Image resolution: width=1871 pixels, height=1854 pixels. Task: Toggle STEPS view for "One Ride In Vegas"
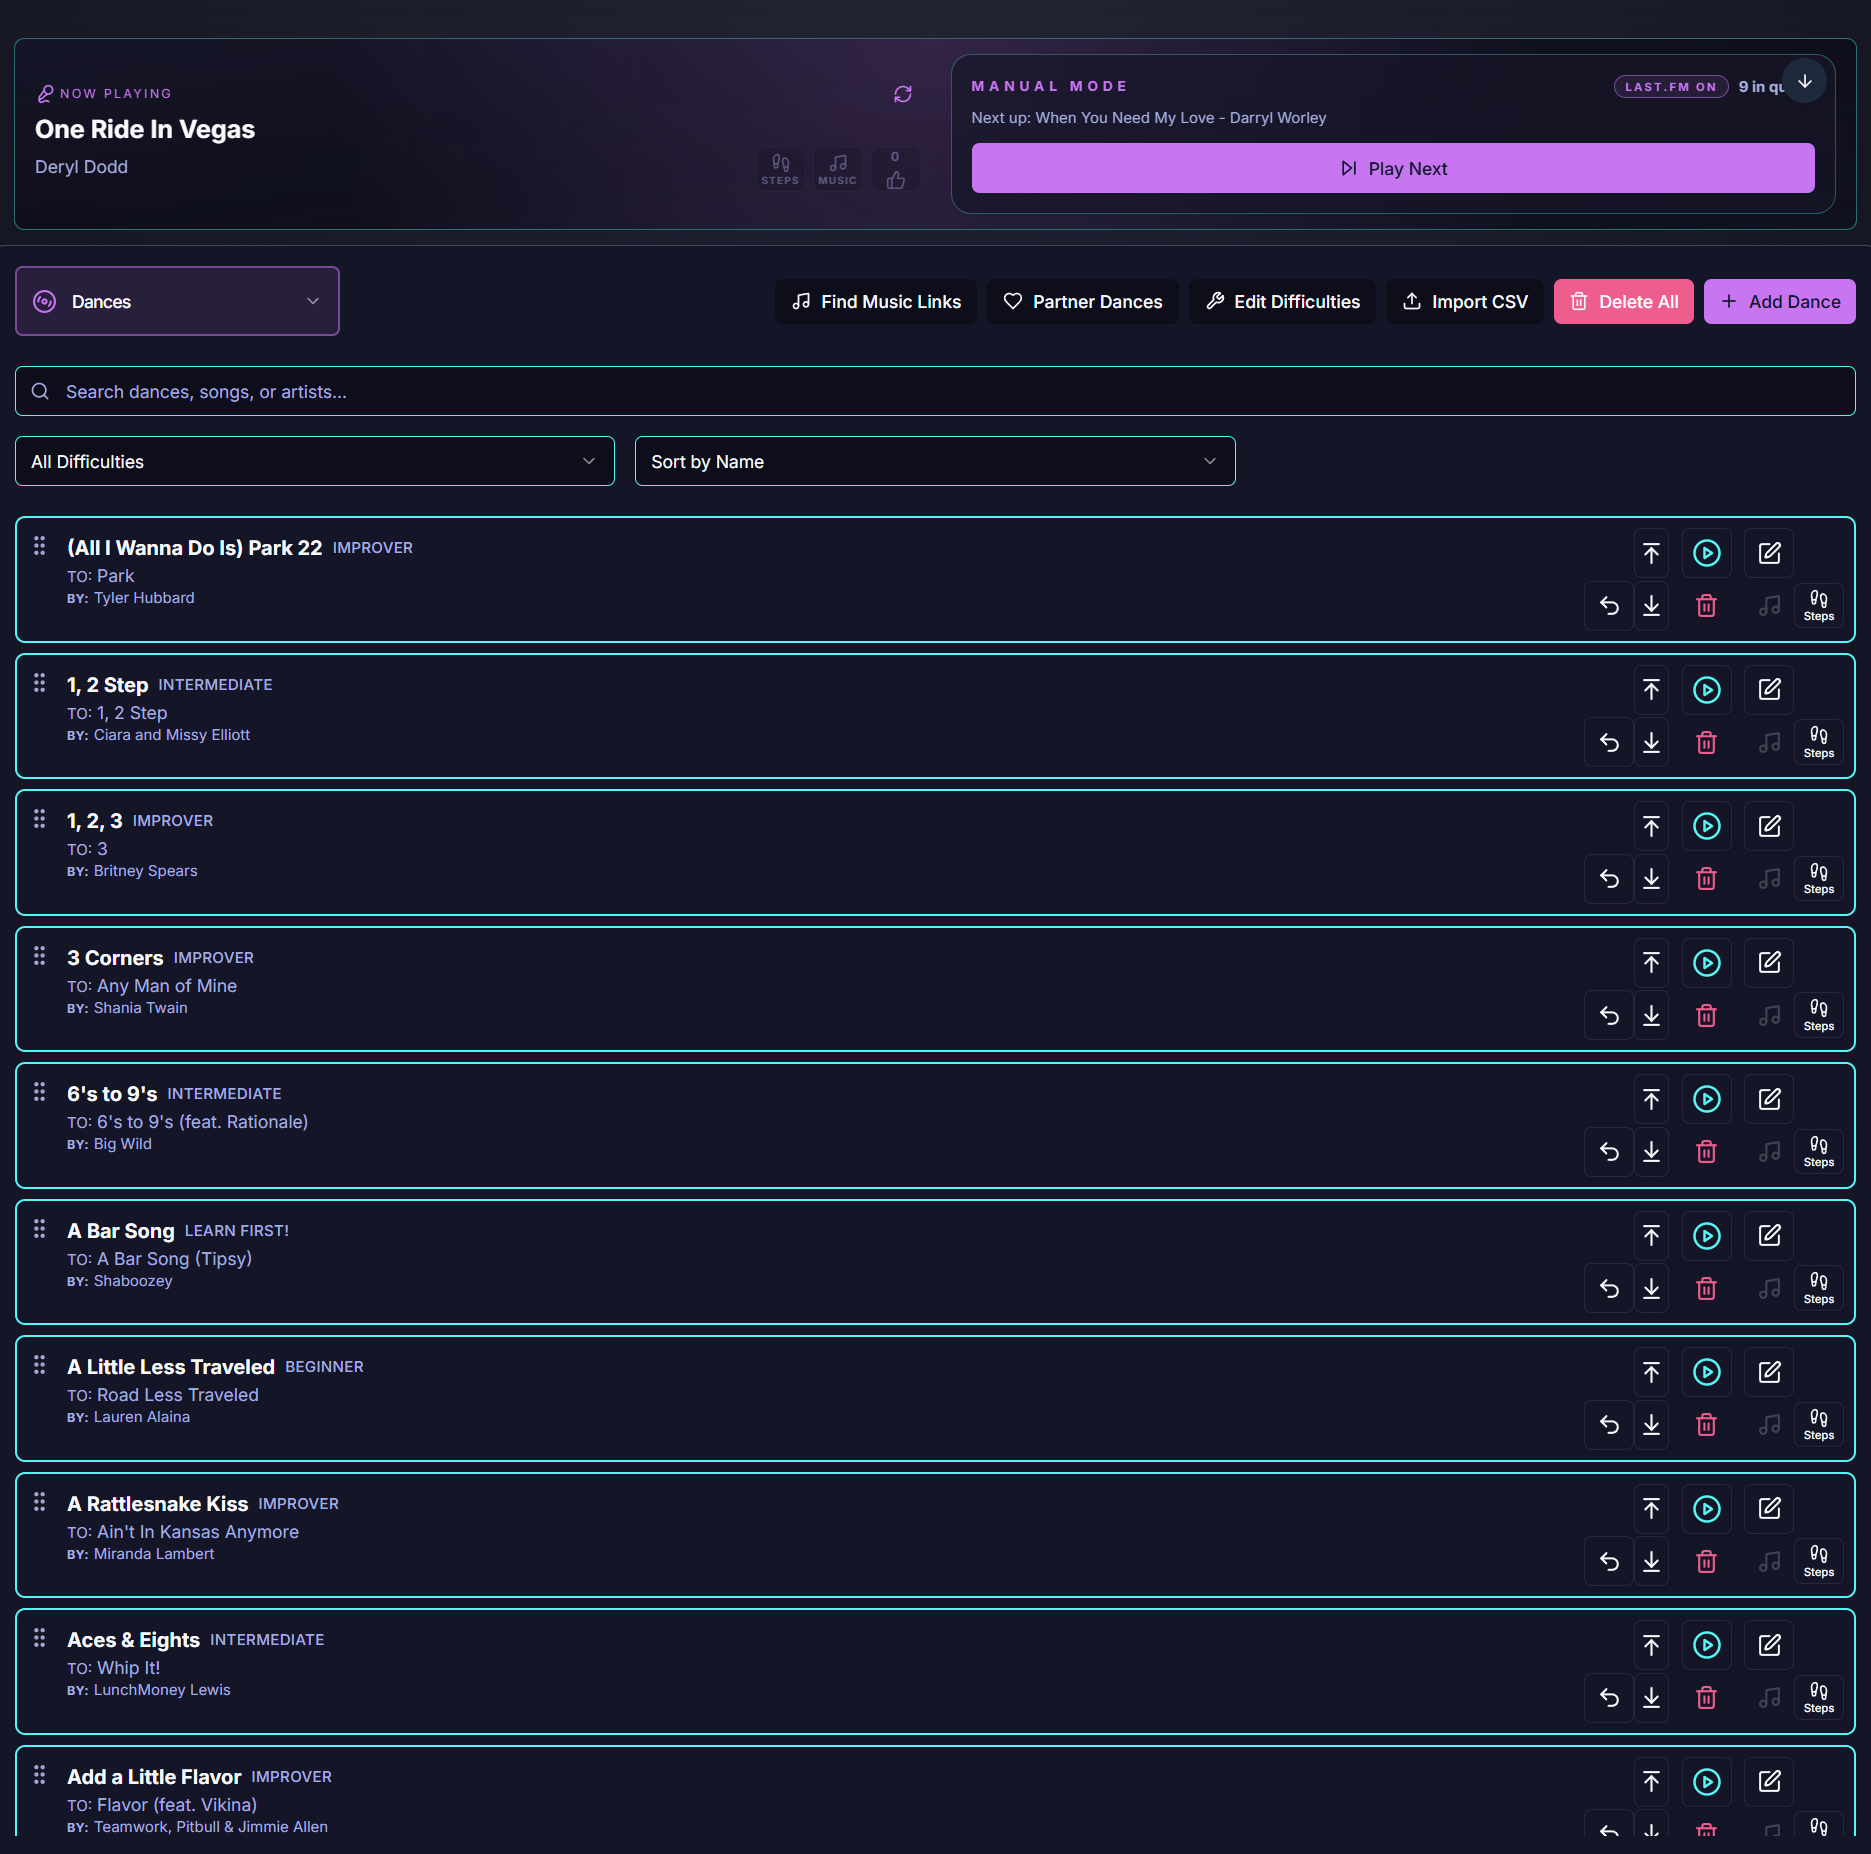coord(780,168)
